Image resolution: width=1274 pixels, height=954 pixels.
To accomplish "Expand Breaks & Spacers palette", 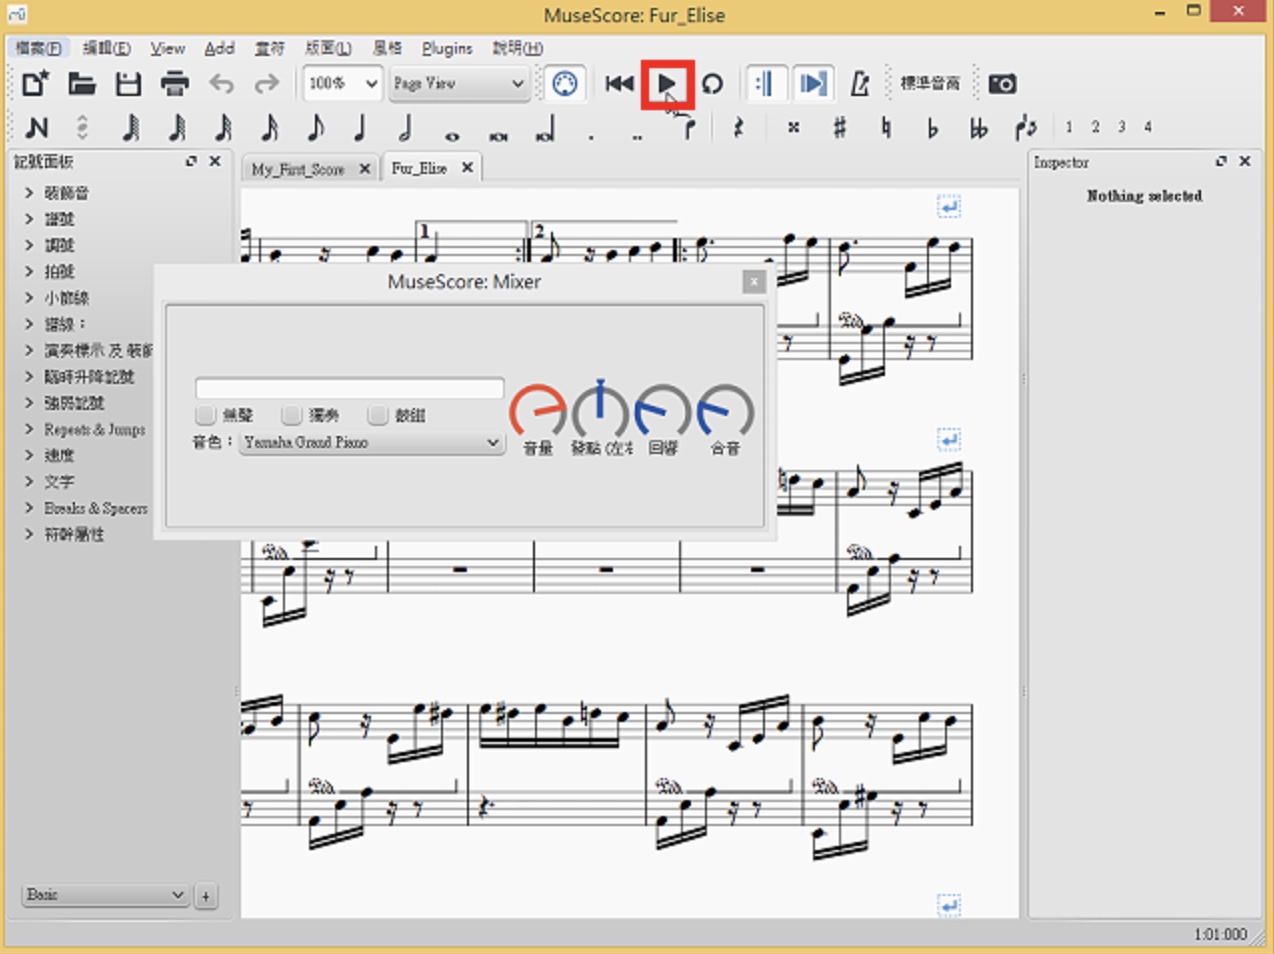I will tap(30, 508).
